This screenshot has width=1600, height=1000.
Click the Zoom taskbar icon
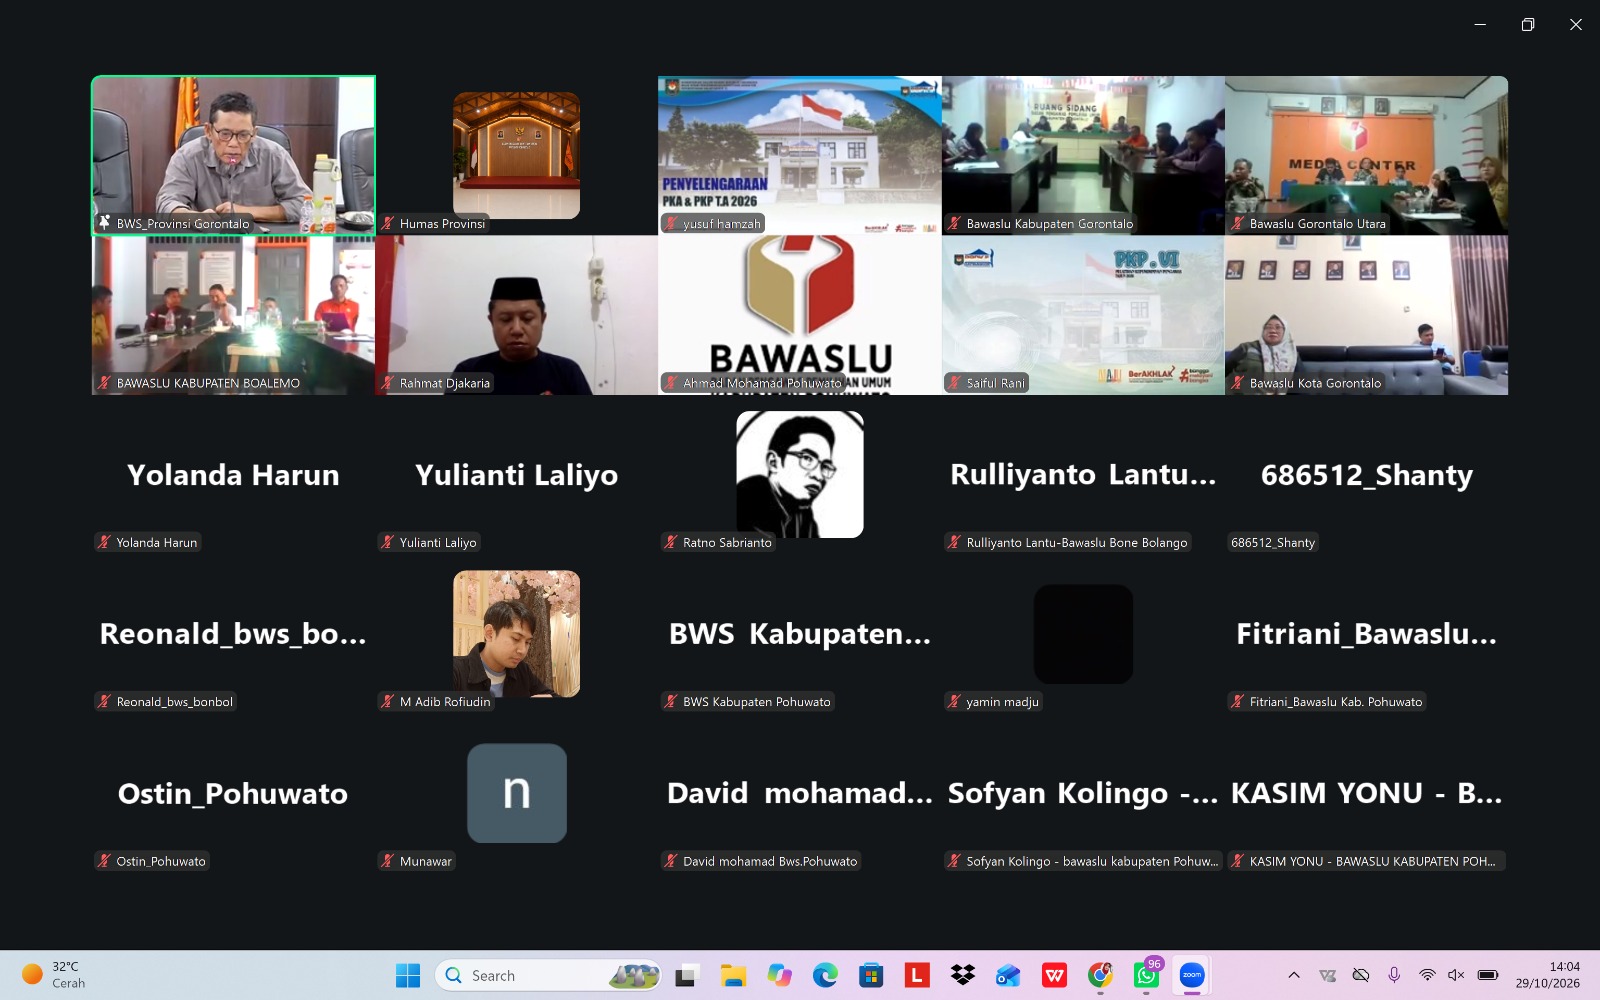(1192, 976)
